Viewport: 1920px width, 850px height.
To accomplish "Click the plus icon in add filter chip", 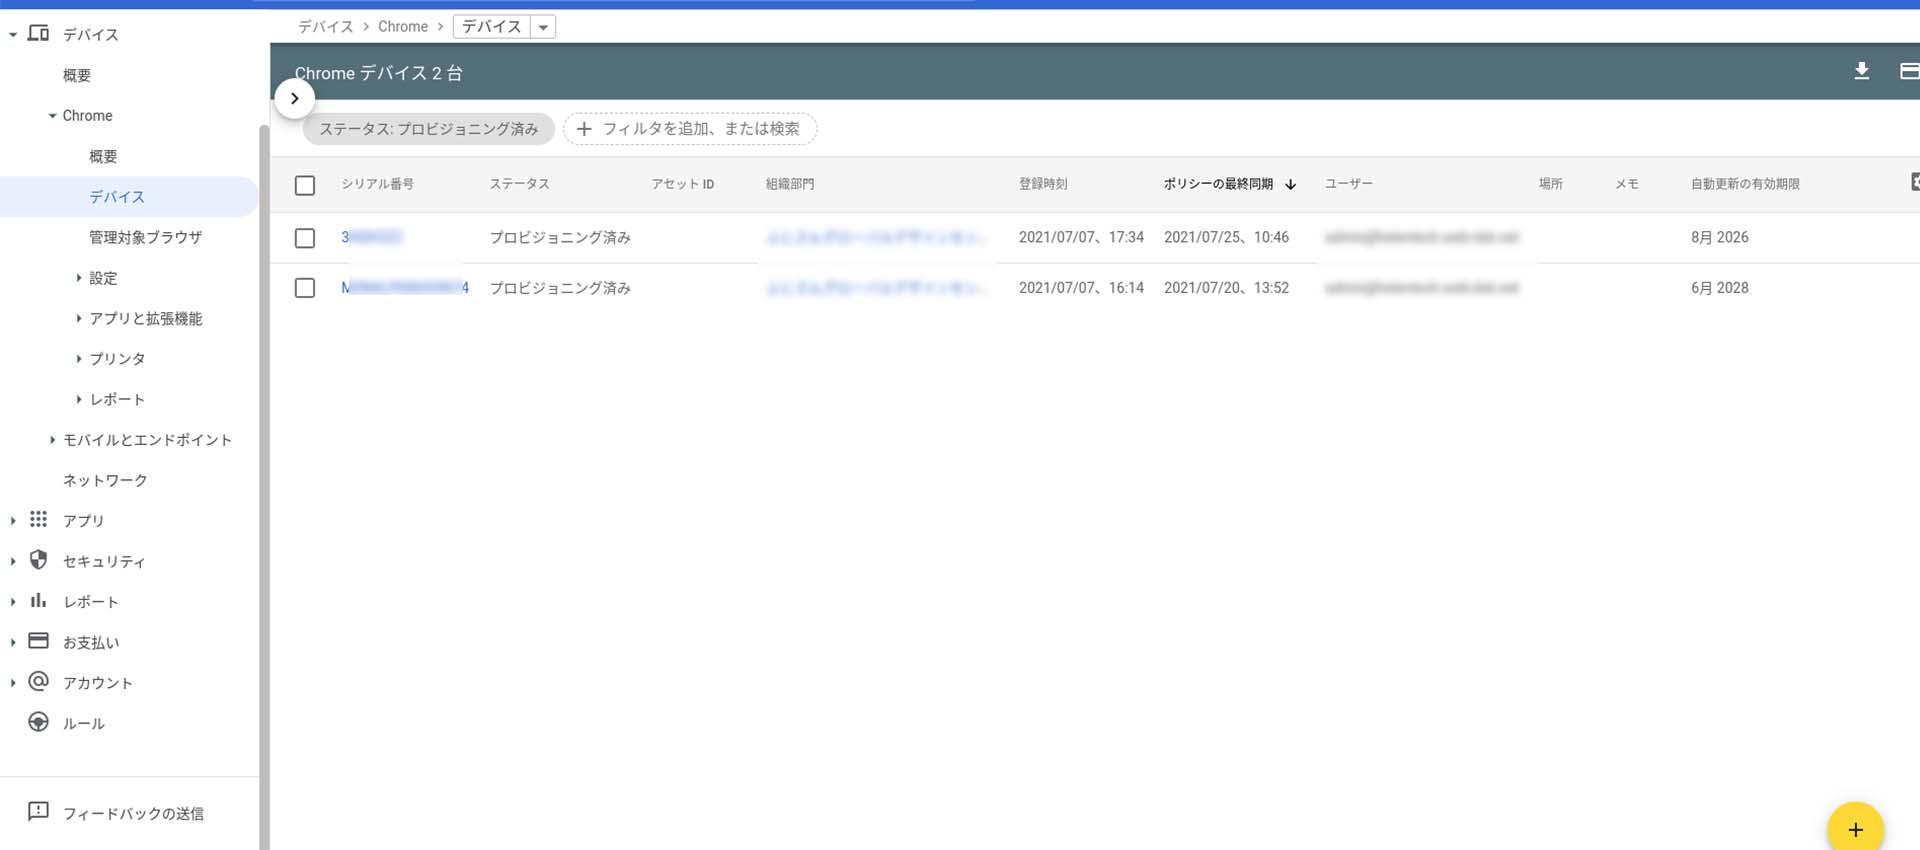I will (x=584, y=129).
